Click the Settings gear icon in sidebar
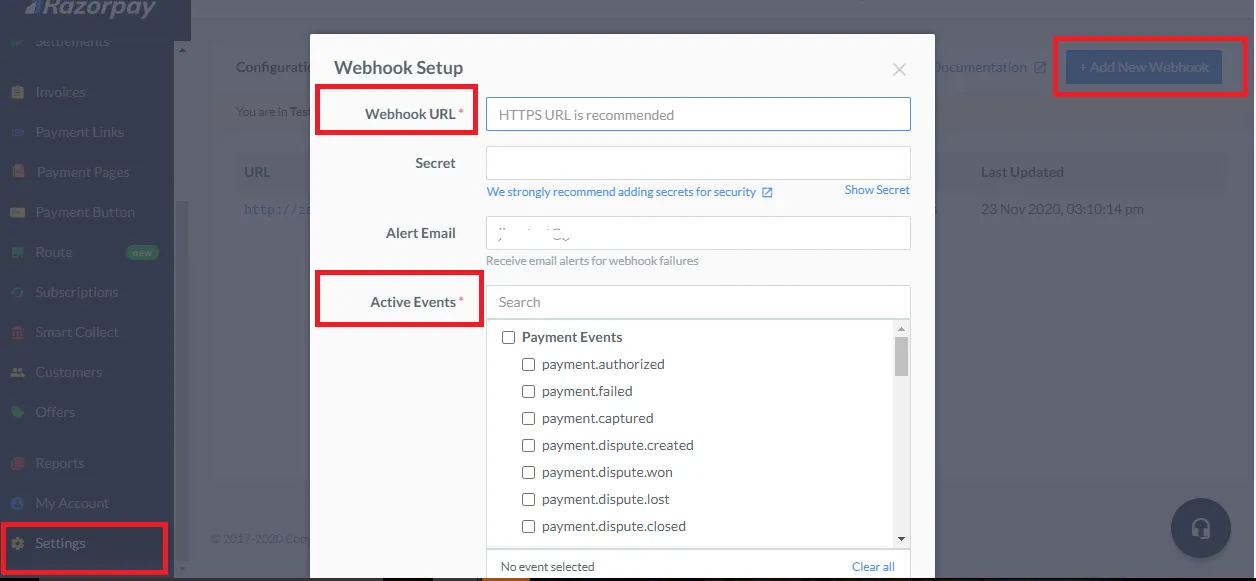 point(17,544)
